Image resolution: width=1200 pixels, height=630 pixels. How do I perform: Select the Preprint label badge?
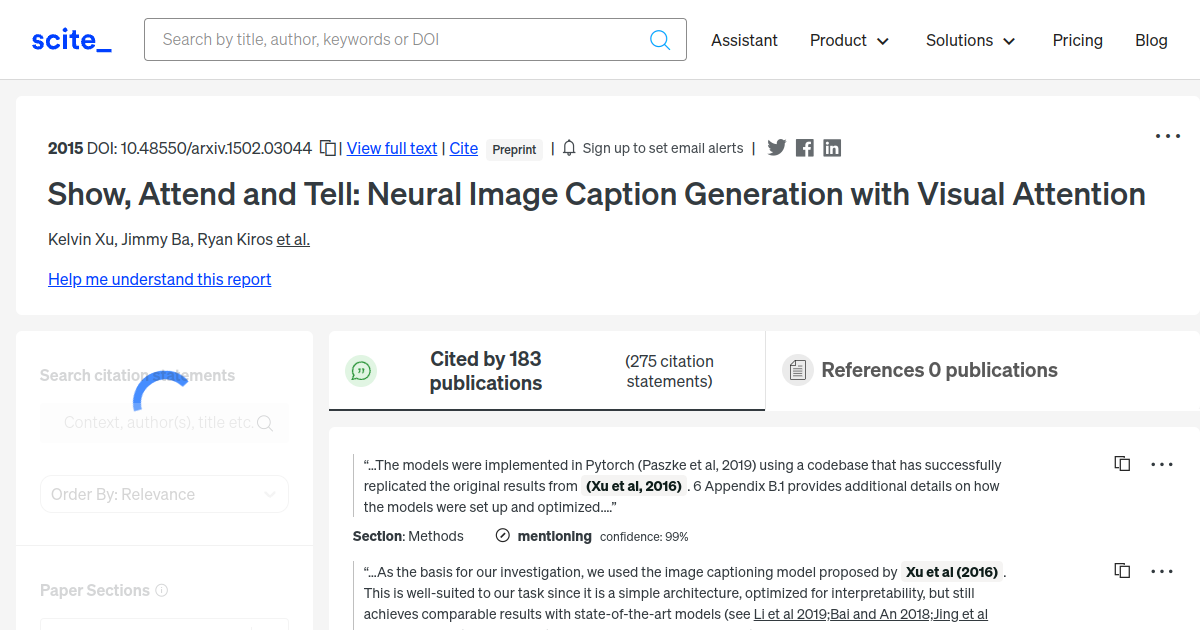tap(513, 149)
